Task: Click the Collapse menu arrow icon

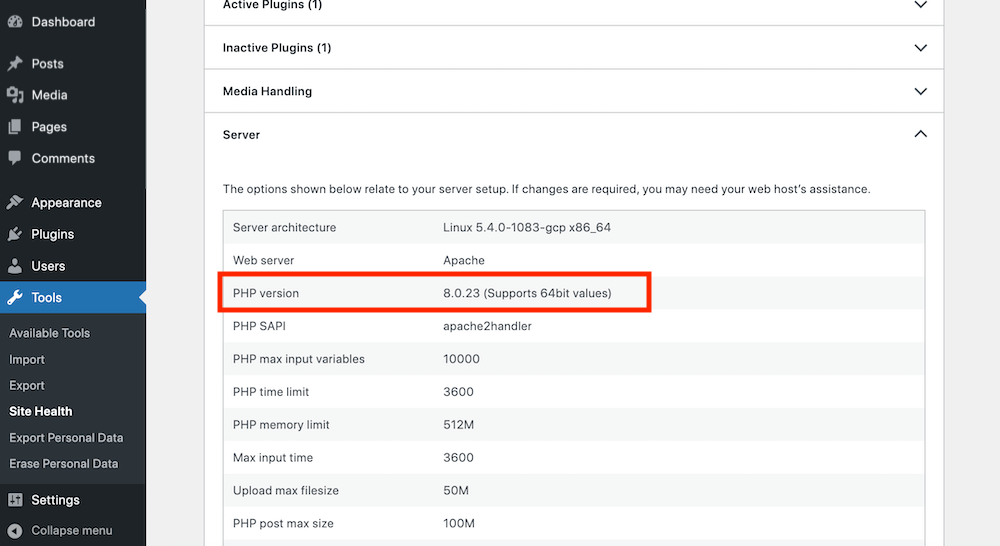Action: click(15, 531)
